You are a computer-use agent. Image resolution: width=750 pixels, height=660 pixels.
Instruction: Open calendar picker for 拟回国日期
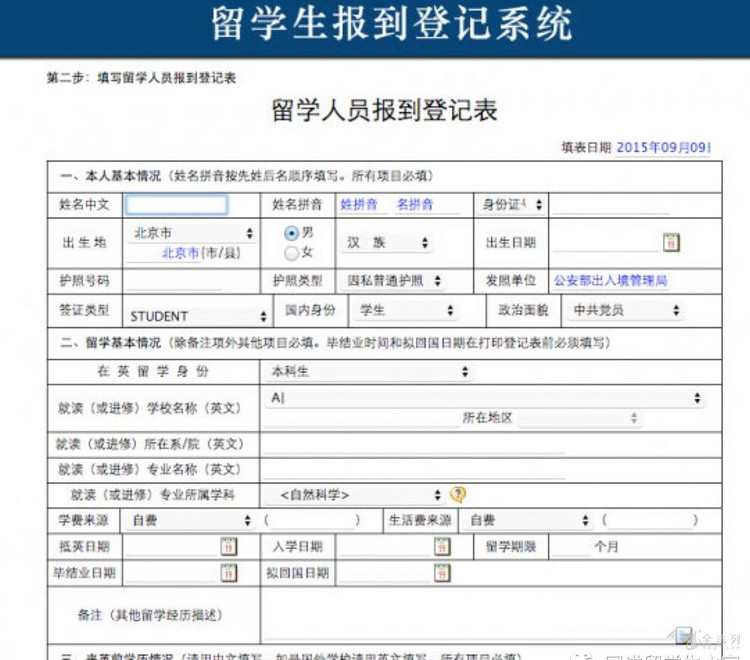click(x=442, y=573)
